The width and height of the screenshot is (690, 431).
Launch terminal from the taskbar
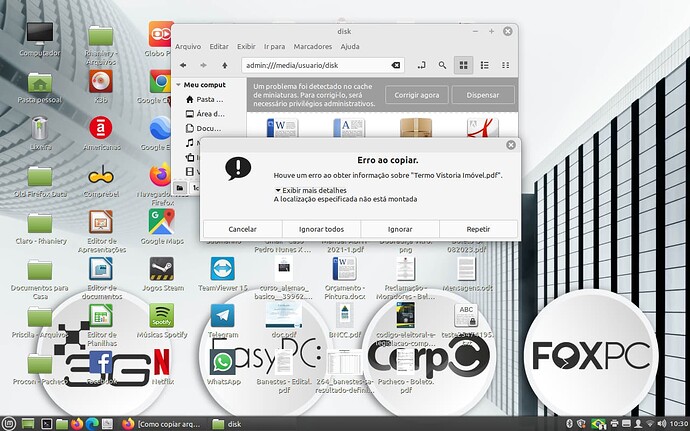[46, 424]
